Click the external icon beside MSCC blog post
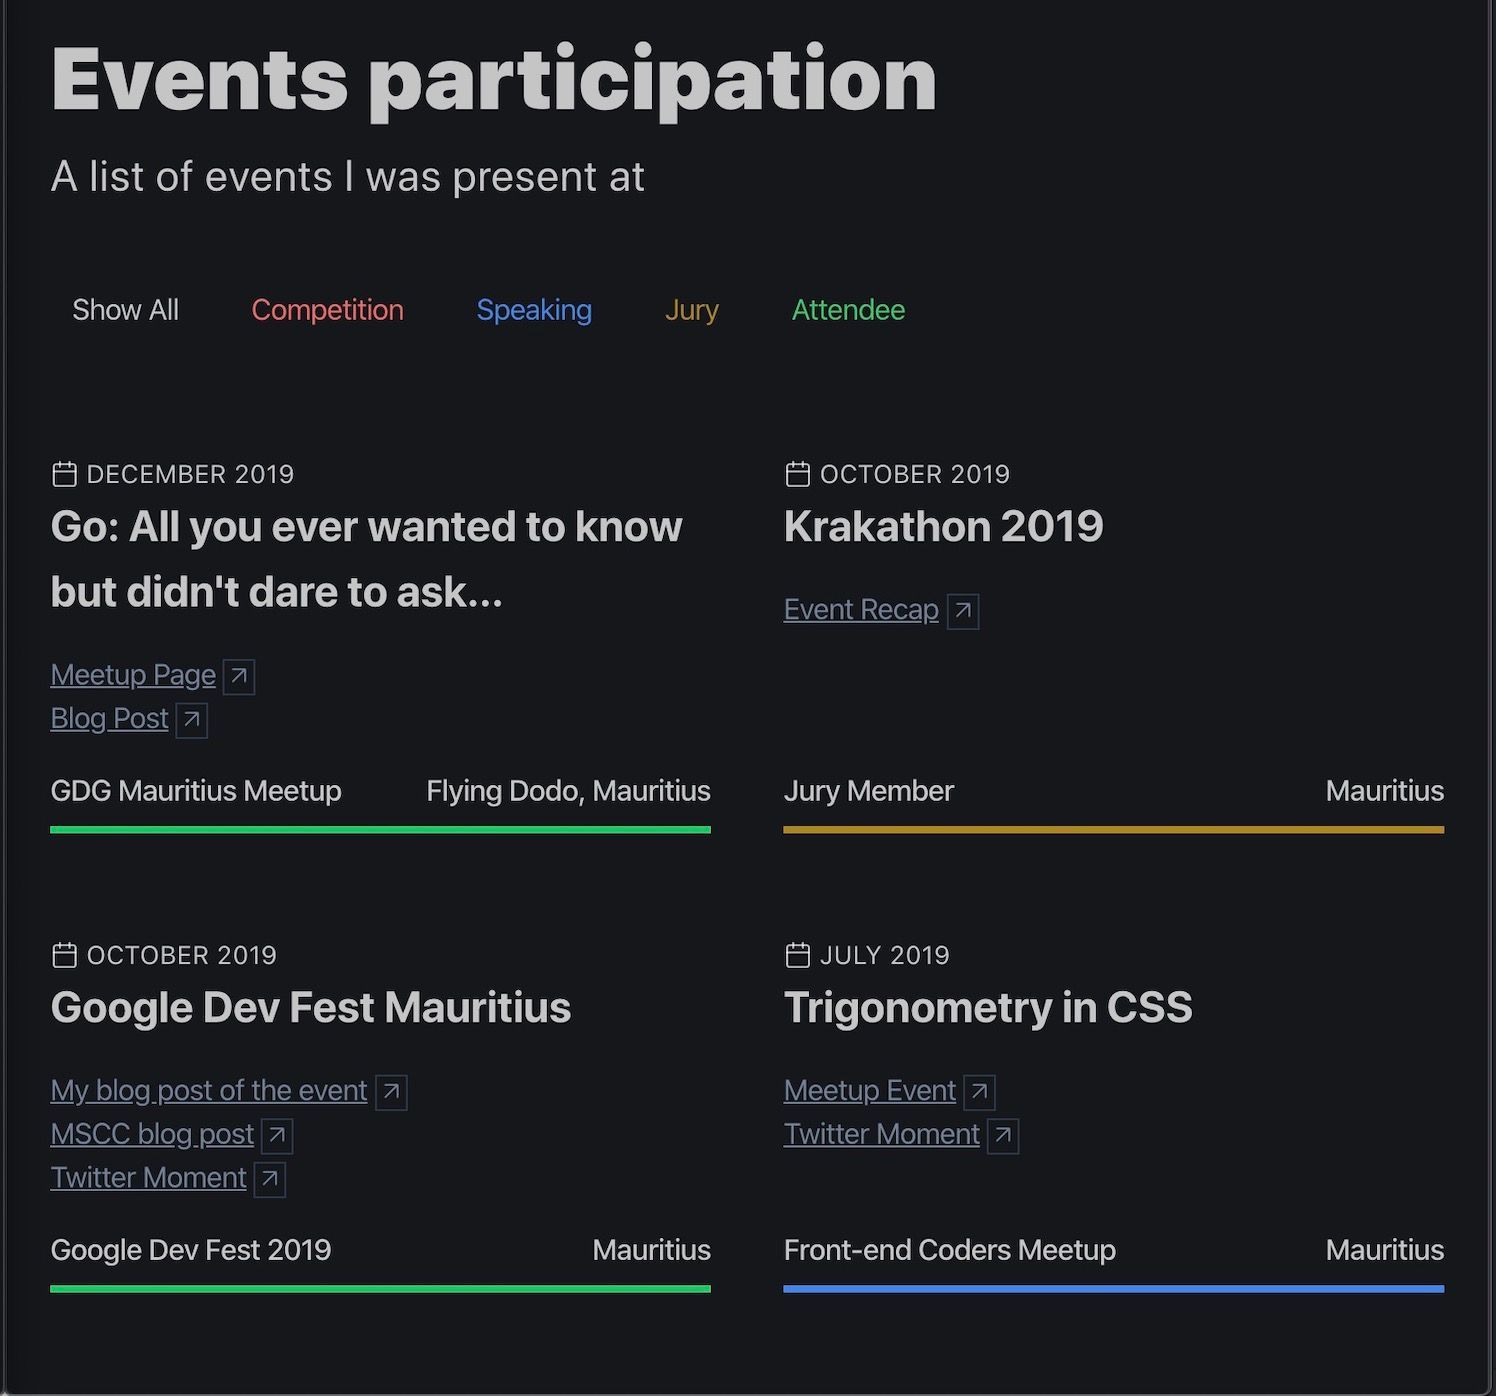 click(x=277, y=1136)
